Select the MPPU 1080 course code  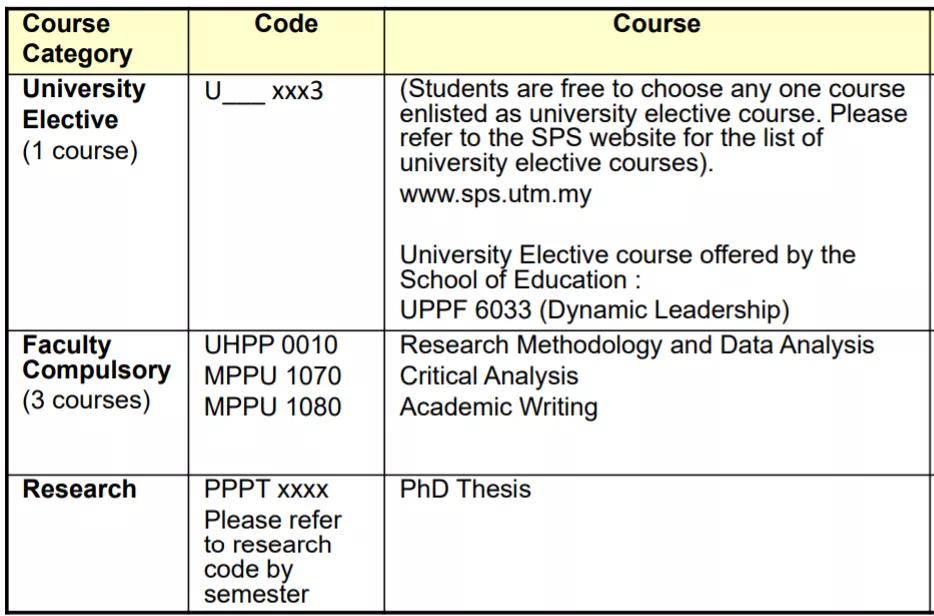coord(272,407)
